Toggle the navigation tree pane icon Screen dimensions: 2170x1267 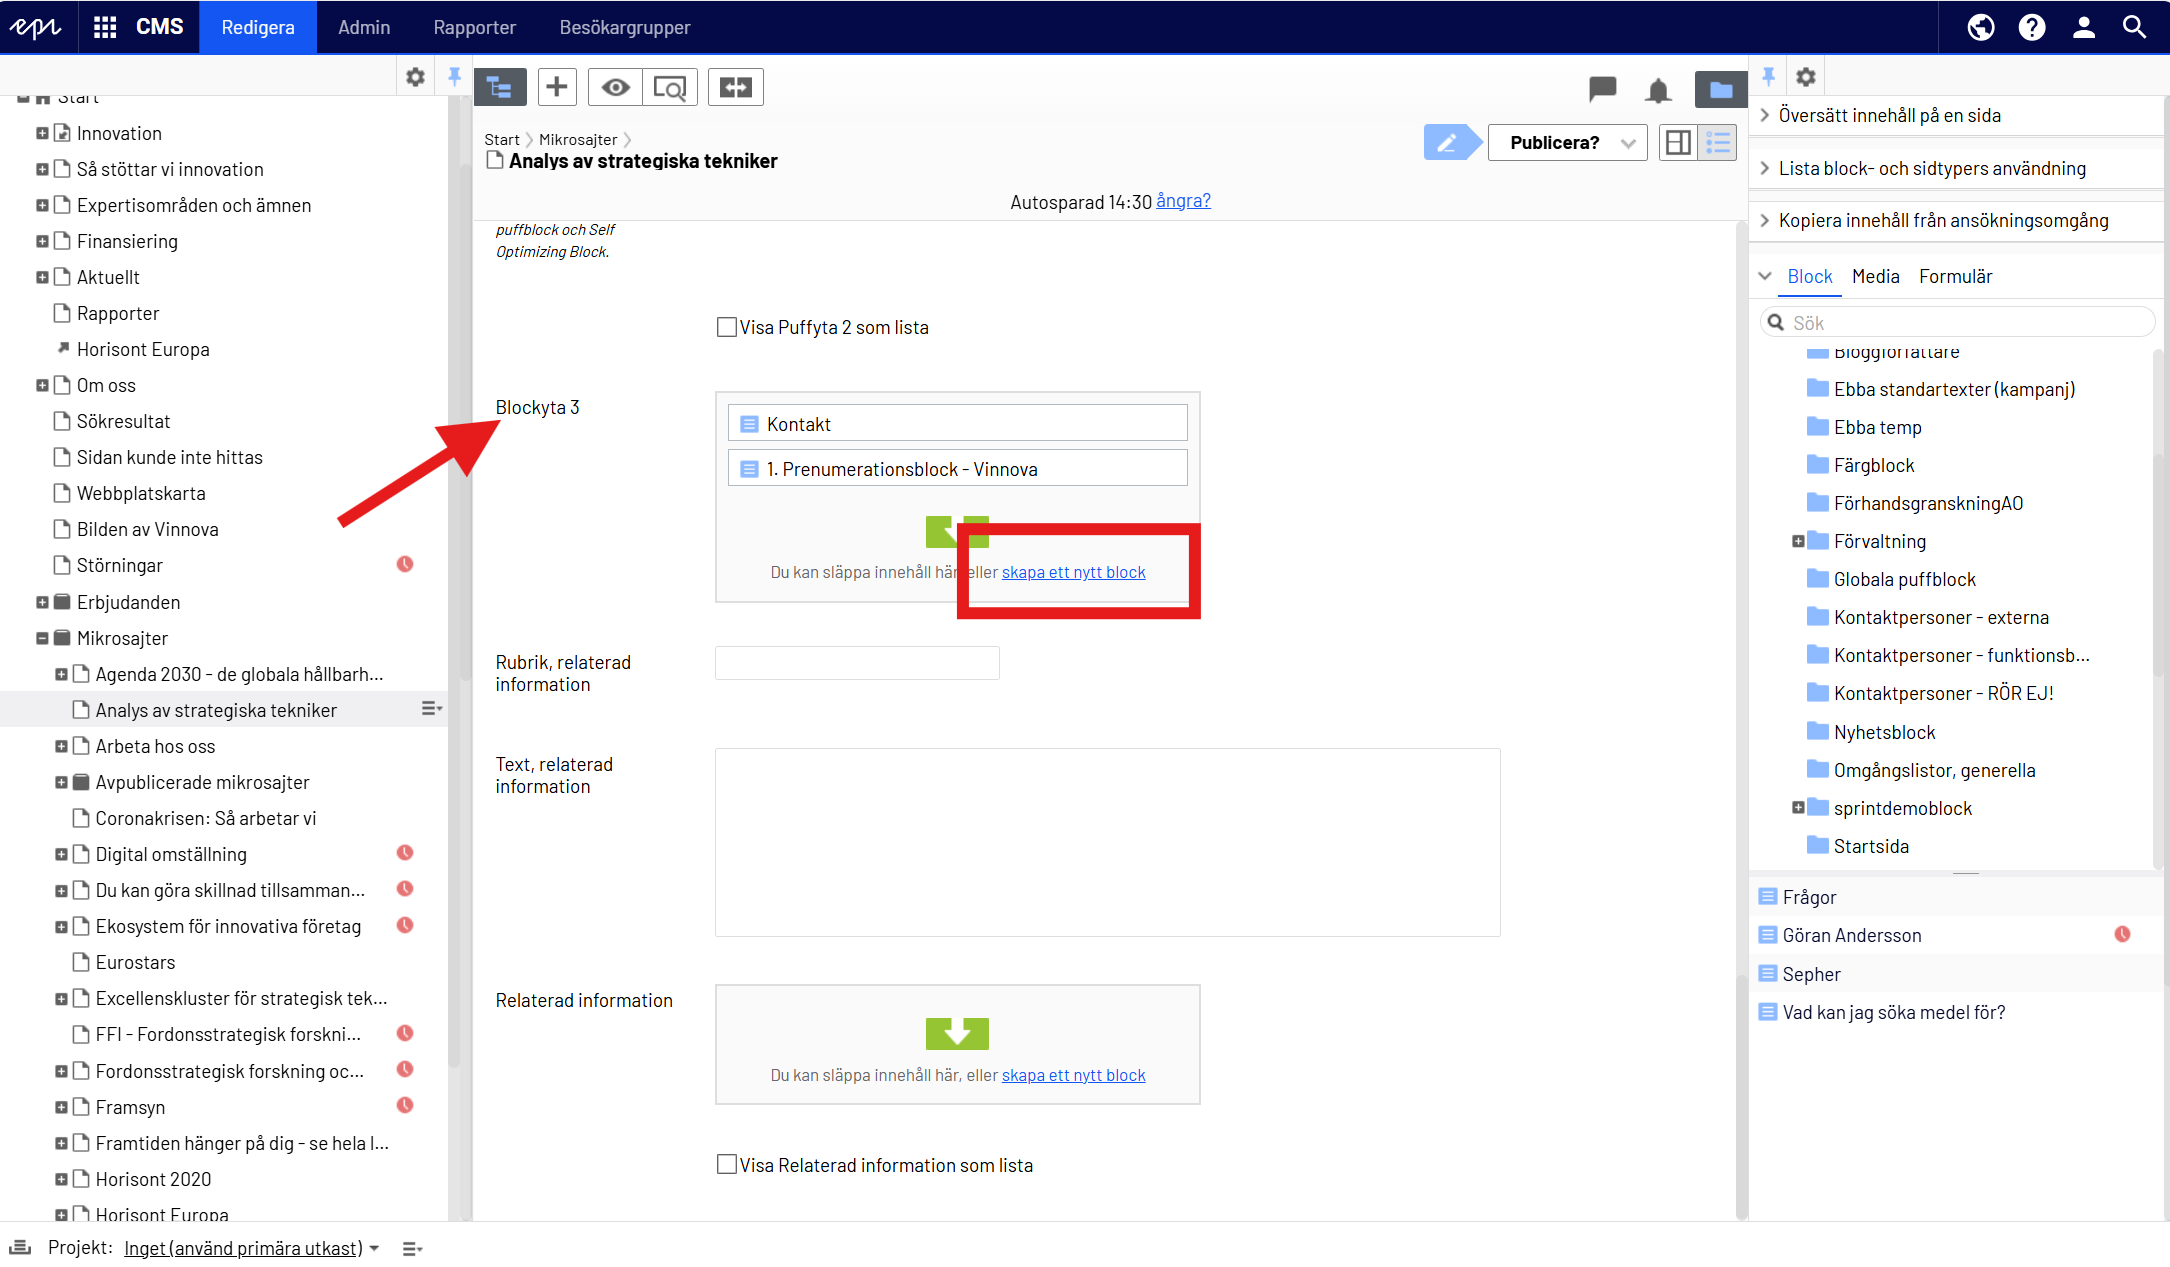(499, 87)
